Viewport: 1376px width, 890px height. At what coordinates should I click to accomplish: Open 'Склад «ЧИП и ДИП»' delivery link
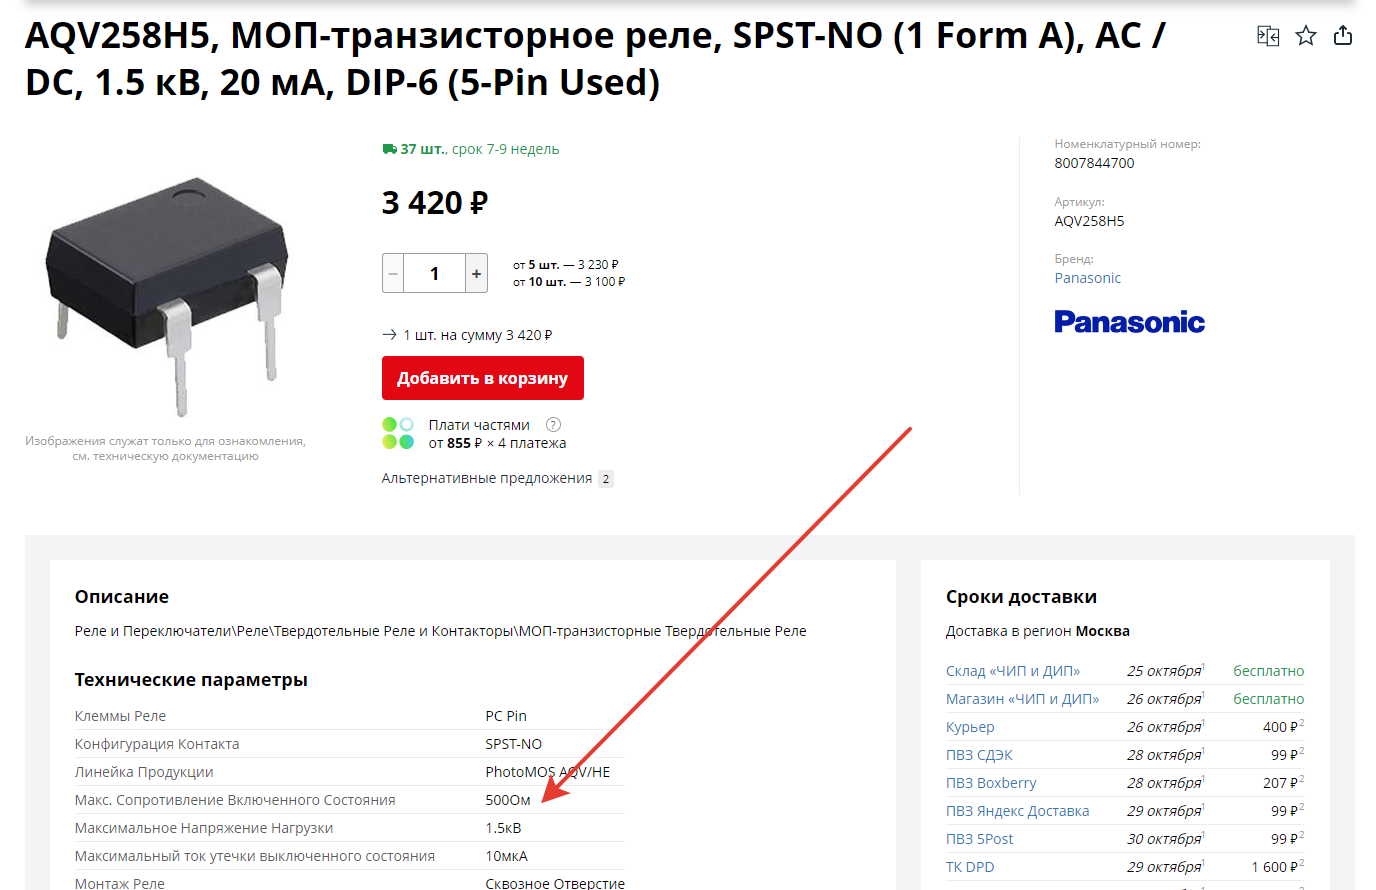(x=1013, y=671)
